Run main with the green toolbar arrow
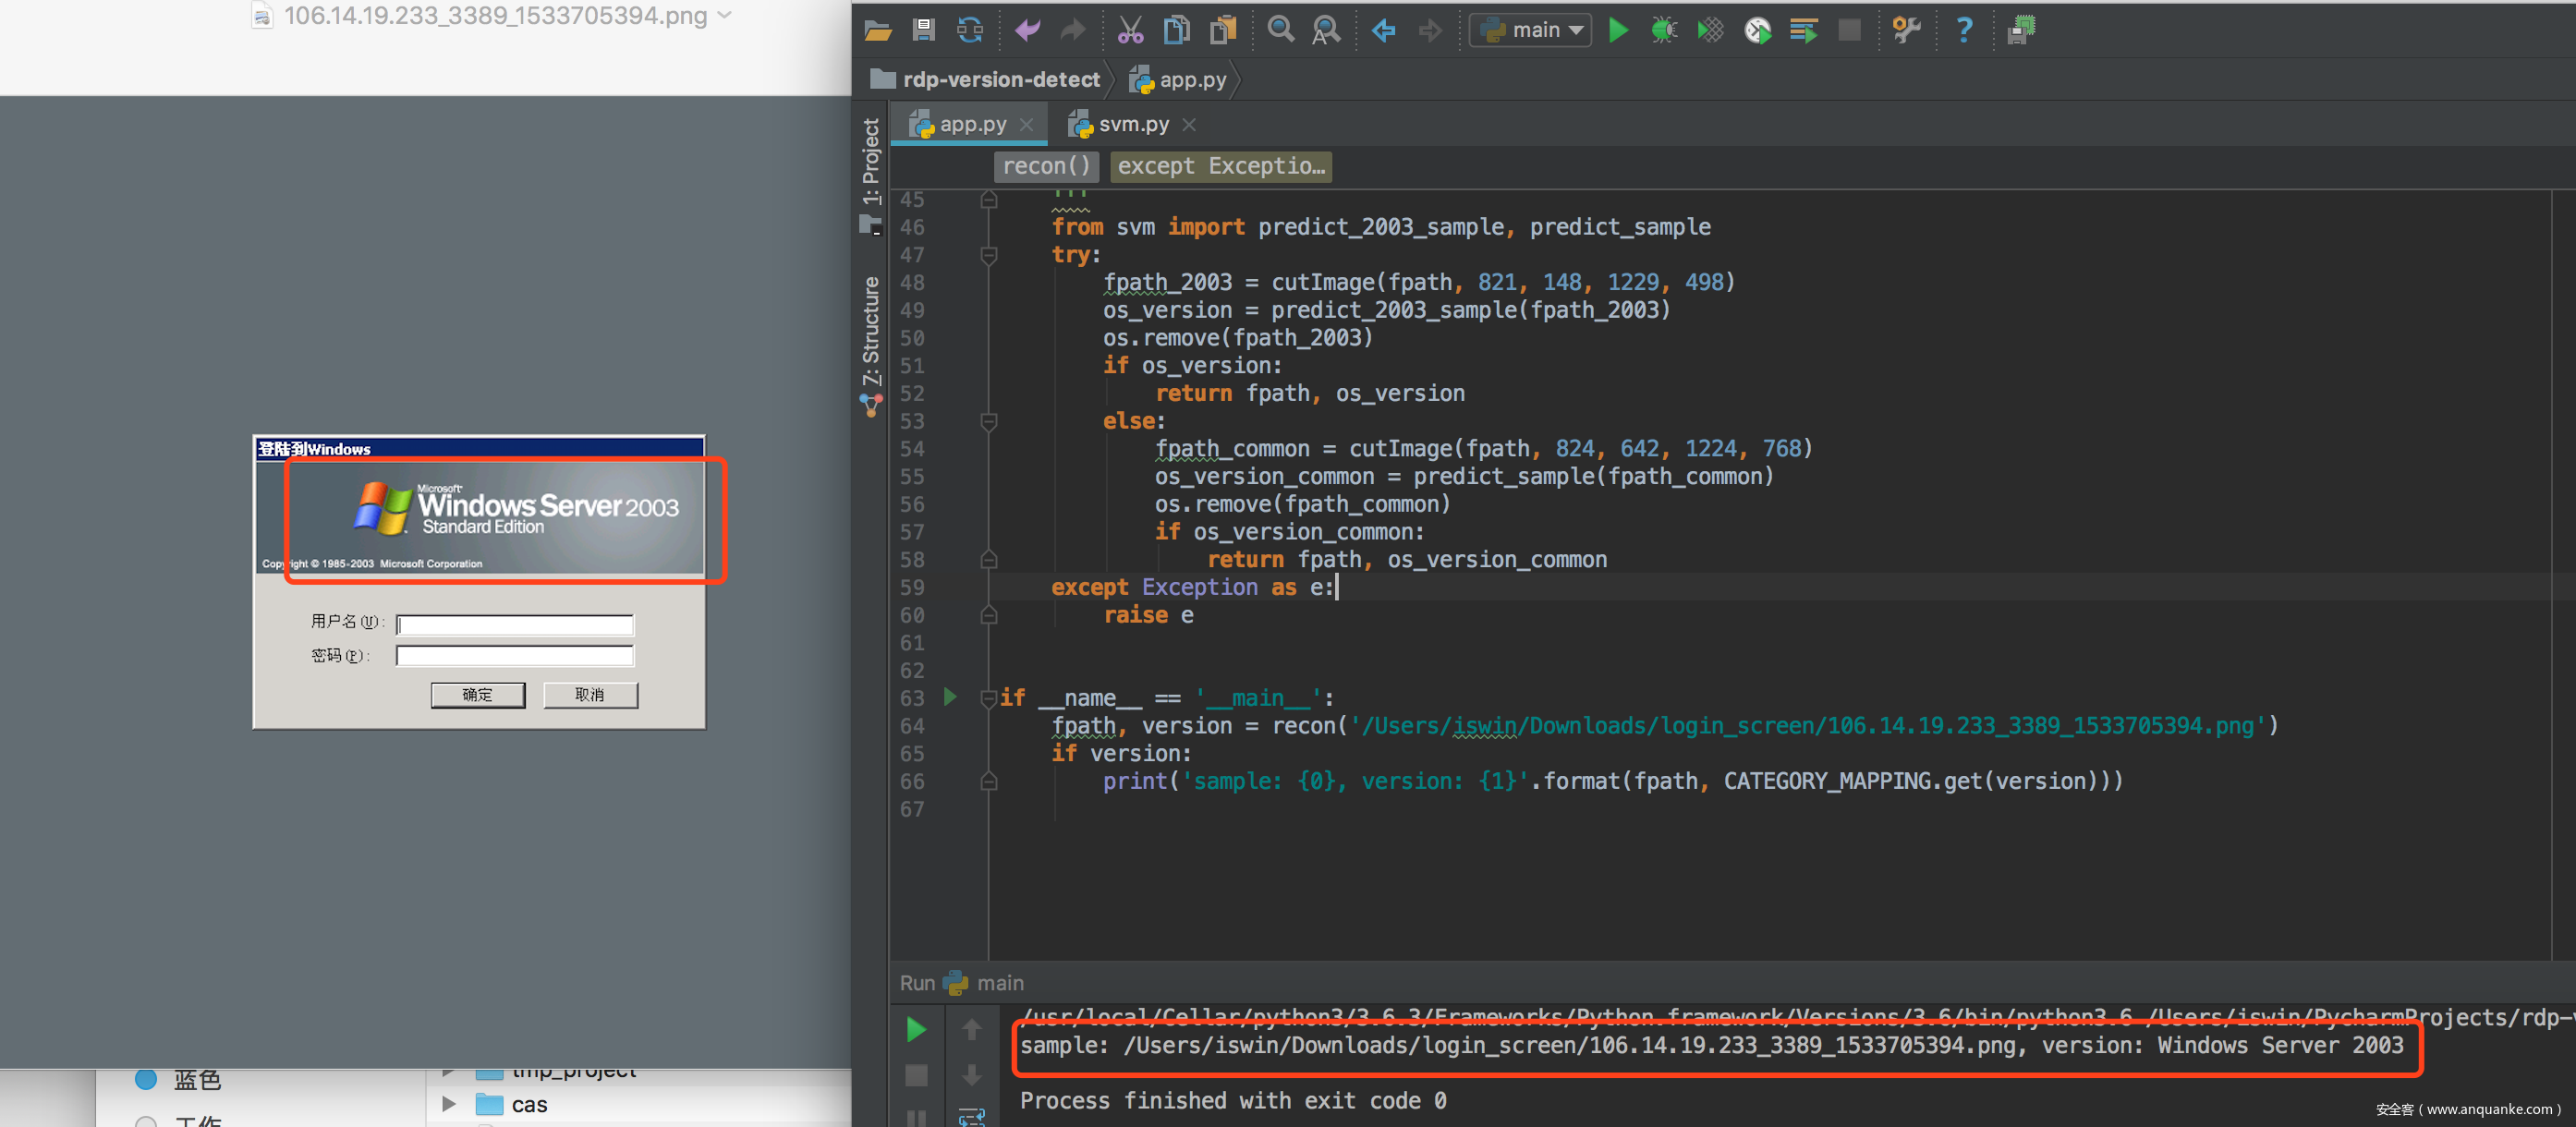 pyautogui.click(x=1618, y=30)
